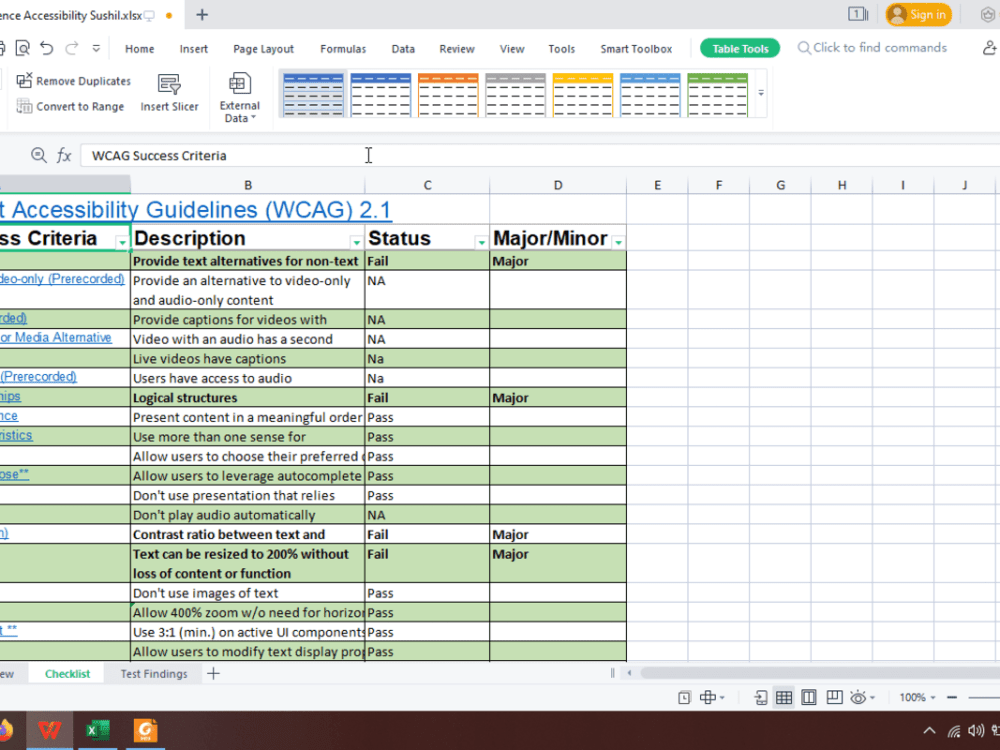Image resolution: width=1000 pixels, height=750 pixels.
Task: Click the window layout icon near Sign in
Action: tap(858, 14)
